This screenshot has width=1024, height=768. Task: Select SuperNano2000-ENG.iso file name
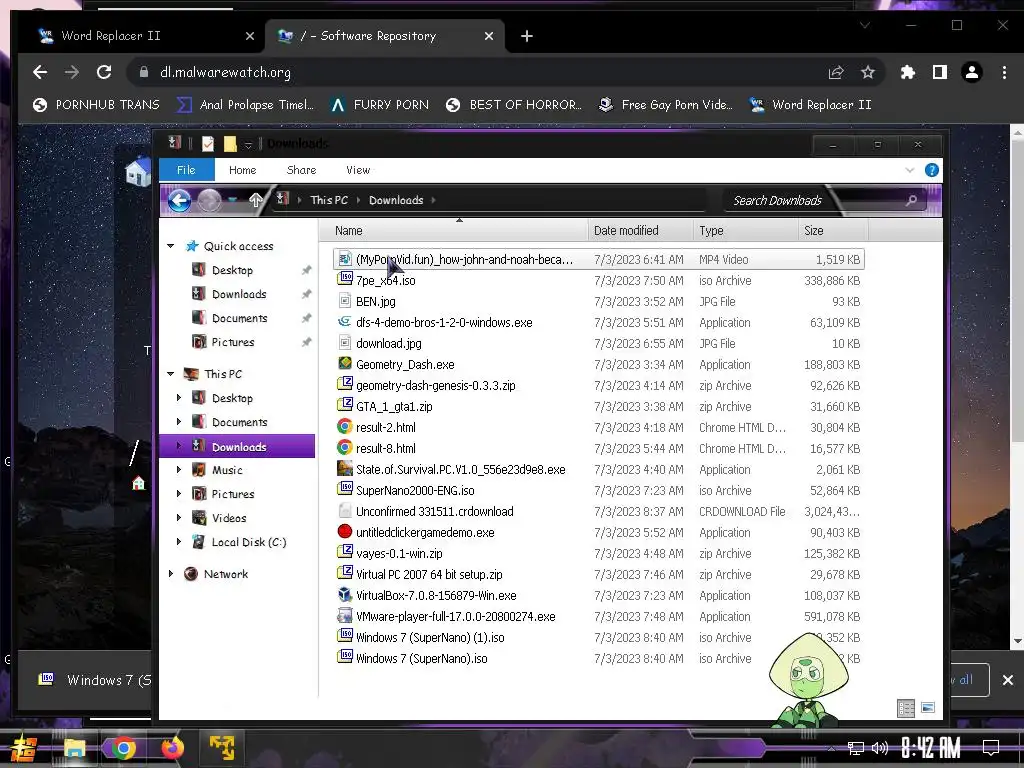[415, 490]
